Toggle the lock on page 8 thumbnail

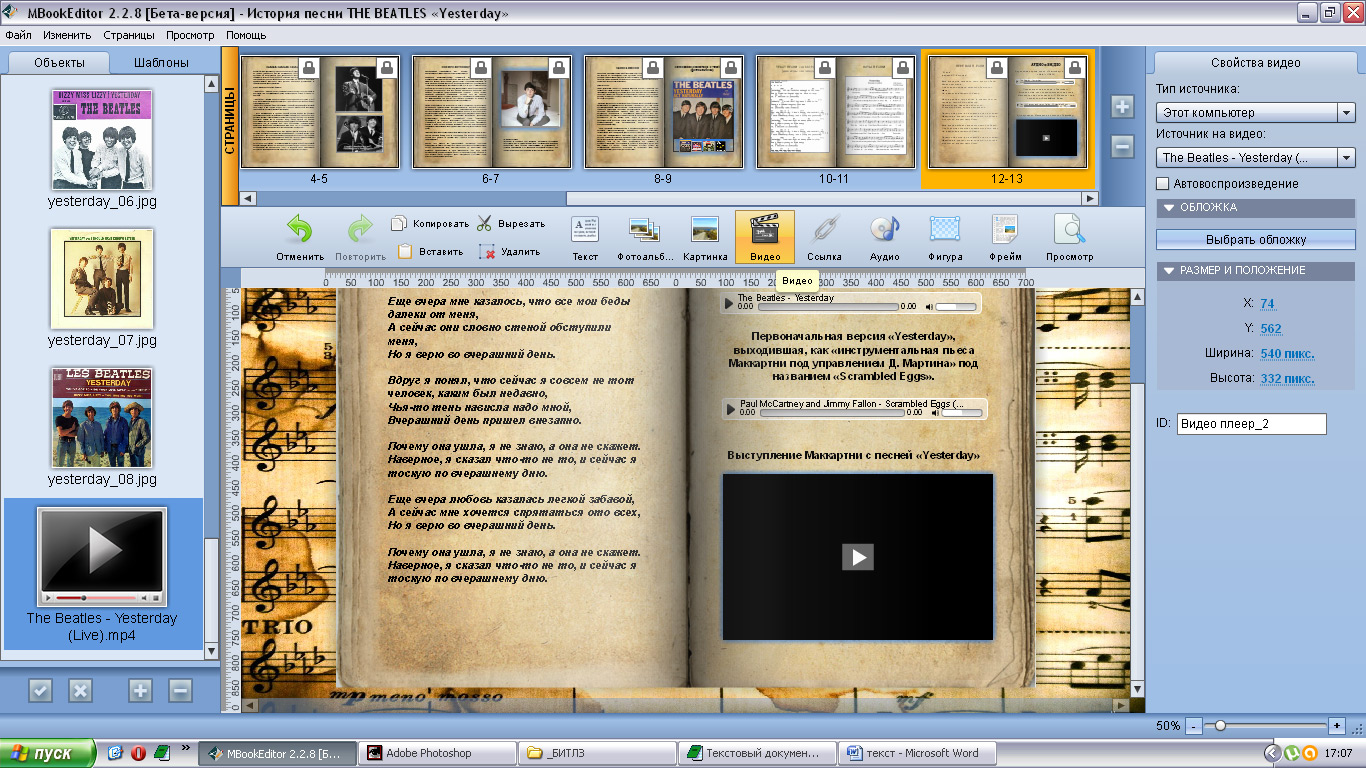point(654,68)
